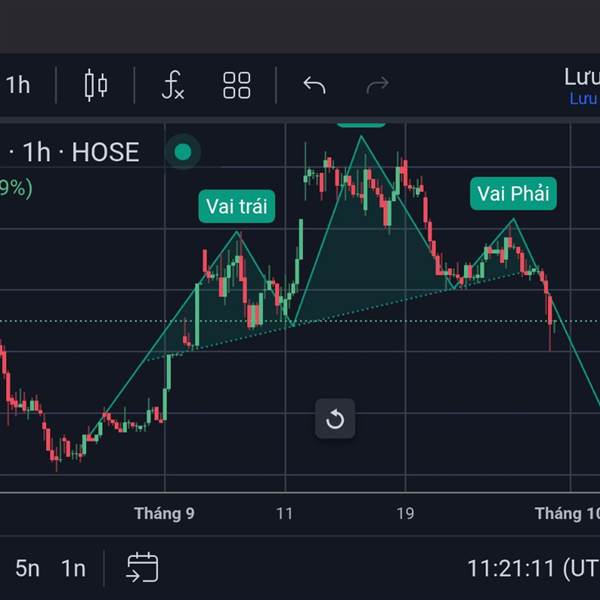
Task: Switch to the 1n date range
Action: coord(73,568)
